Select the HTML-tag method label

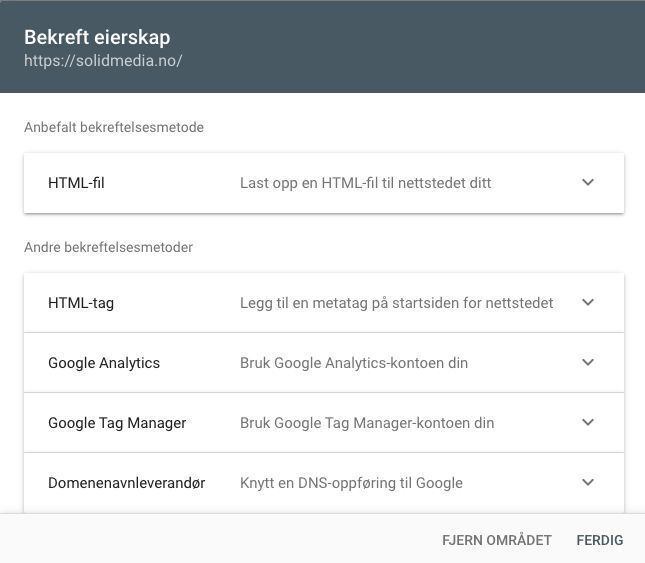tap(81, 303)
